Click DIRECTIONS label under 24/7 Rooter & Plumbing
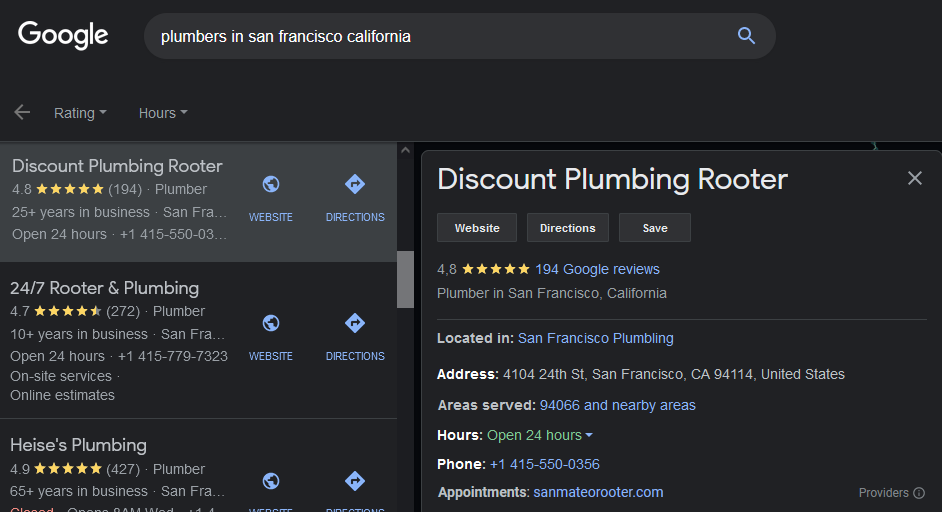Viewport: 942px width, 512px height. click(x=355, y=356)
